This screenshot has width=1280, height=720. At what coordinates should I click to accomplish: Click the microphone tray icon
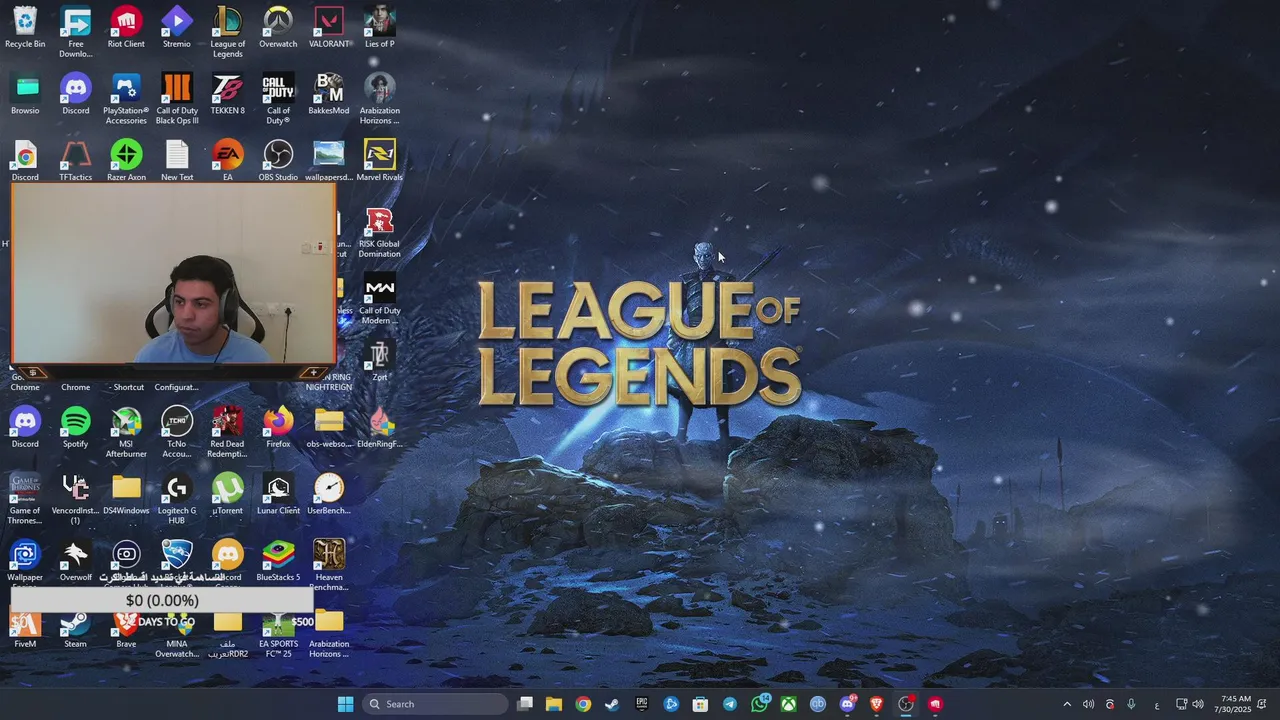point(1131,704)
